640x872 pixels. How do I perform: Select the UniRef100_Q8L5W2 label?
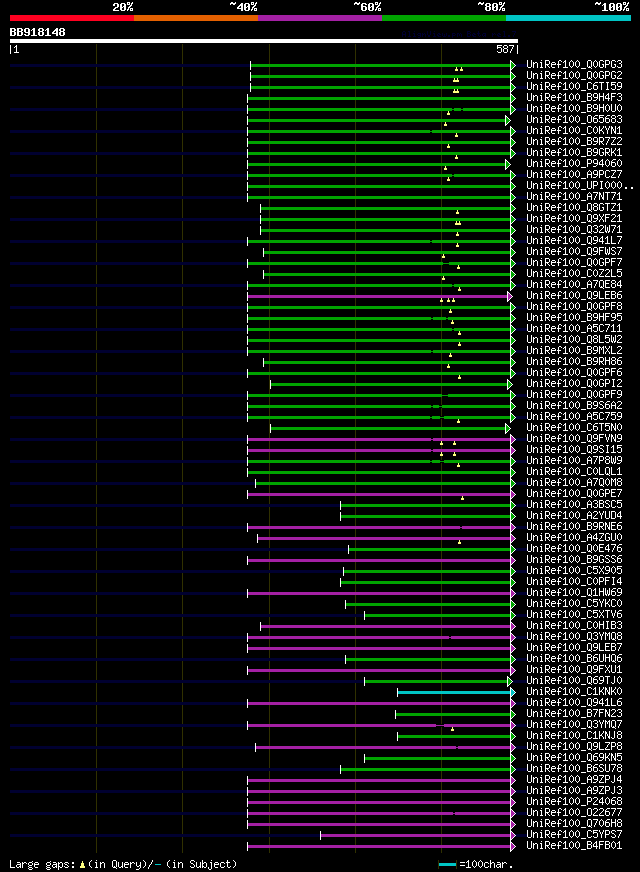coord(574,340)
